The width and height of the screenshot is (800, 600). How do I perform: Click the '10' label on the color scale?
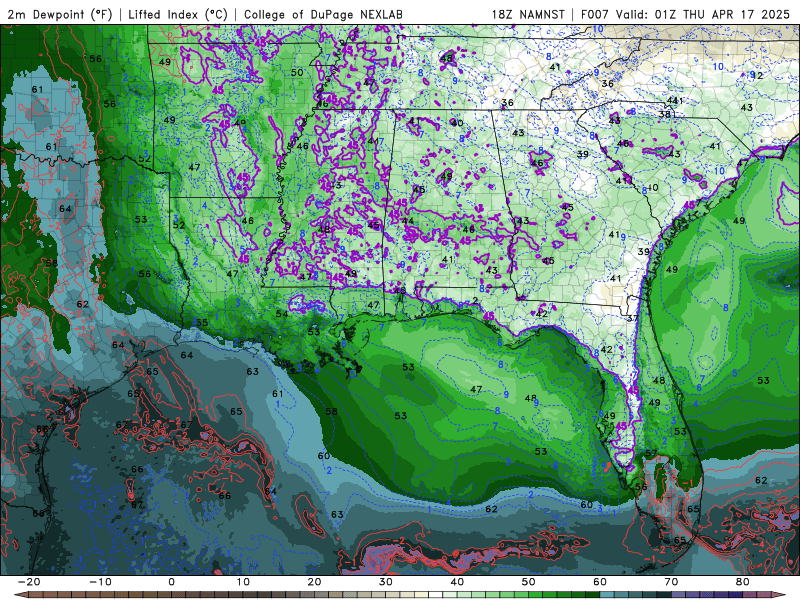(243, 582)
